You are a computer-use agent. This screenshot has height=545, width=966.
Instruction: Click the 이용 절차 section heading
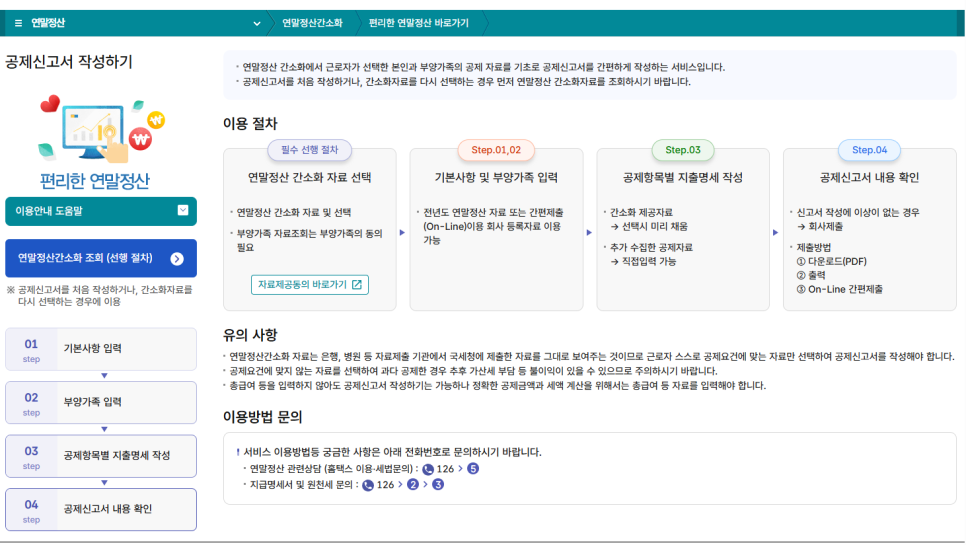[x=250, y=123]
